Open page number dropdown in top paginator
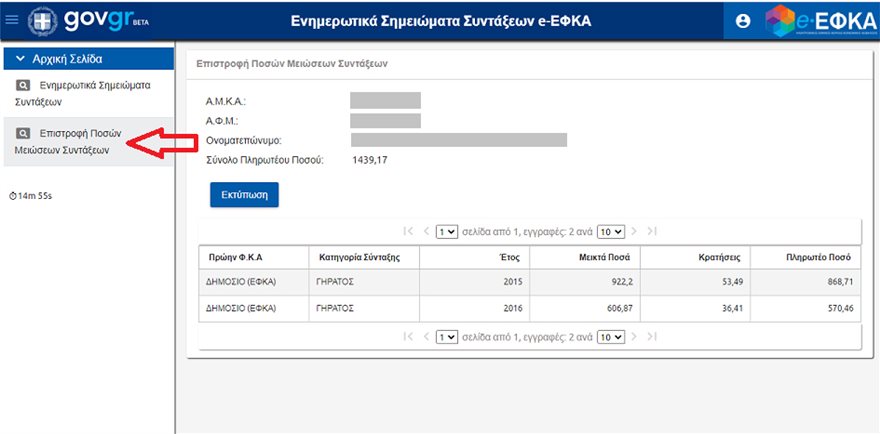This screenshot has height=434, width=880. click(447, 231)
